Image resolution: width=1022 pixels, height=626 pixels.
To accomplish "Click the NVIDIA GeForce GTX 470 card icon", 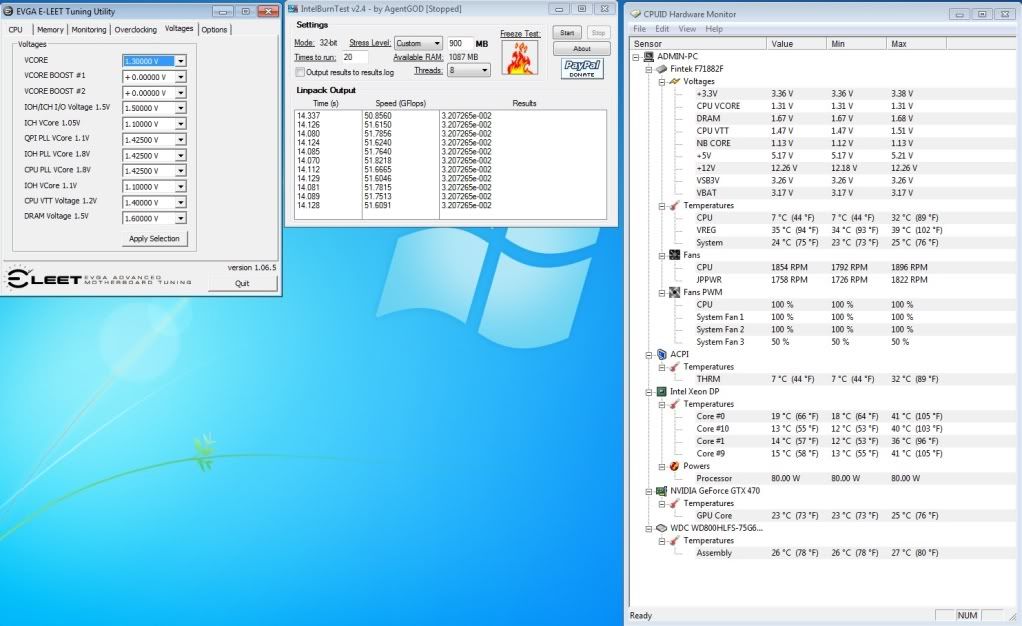I will coord(662,491).
